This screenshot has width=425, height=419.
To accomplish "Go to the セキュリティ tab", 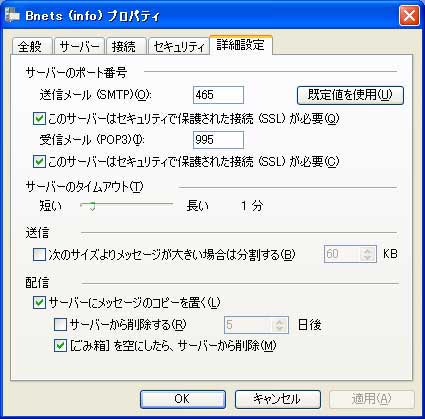I will pyautogui.click(x=178, y=46).
